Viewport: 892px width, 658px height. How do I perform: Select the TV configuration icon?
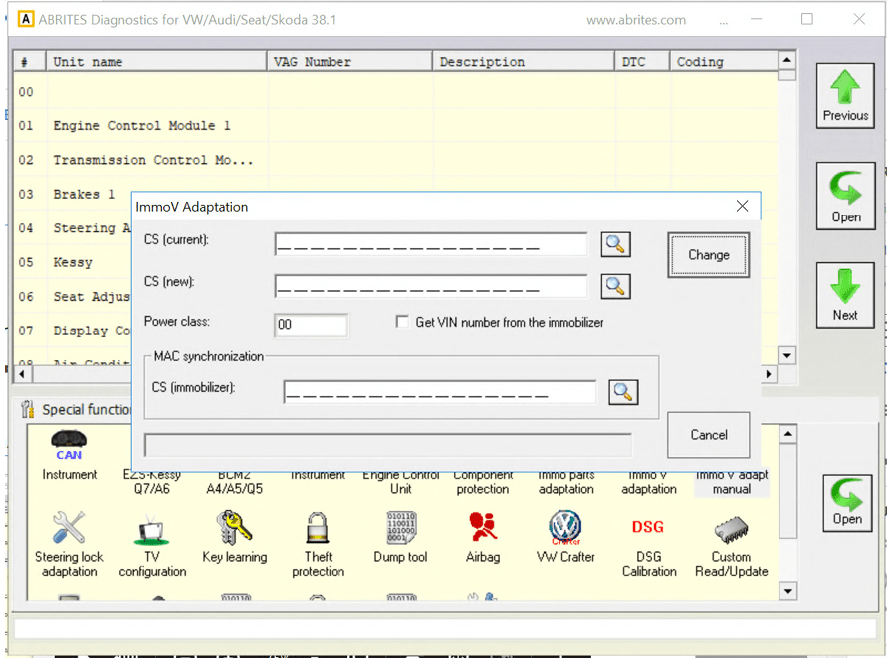pos(152,530)
